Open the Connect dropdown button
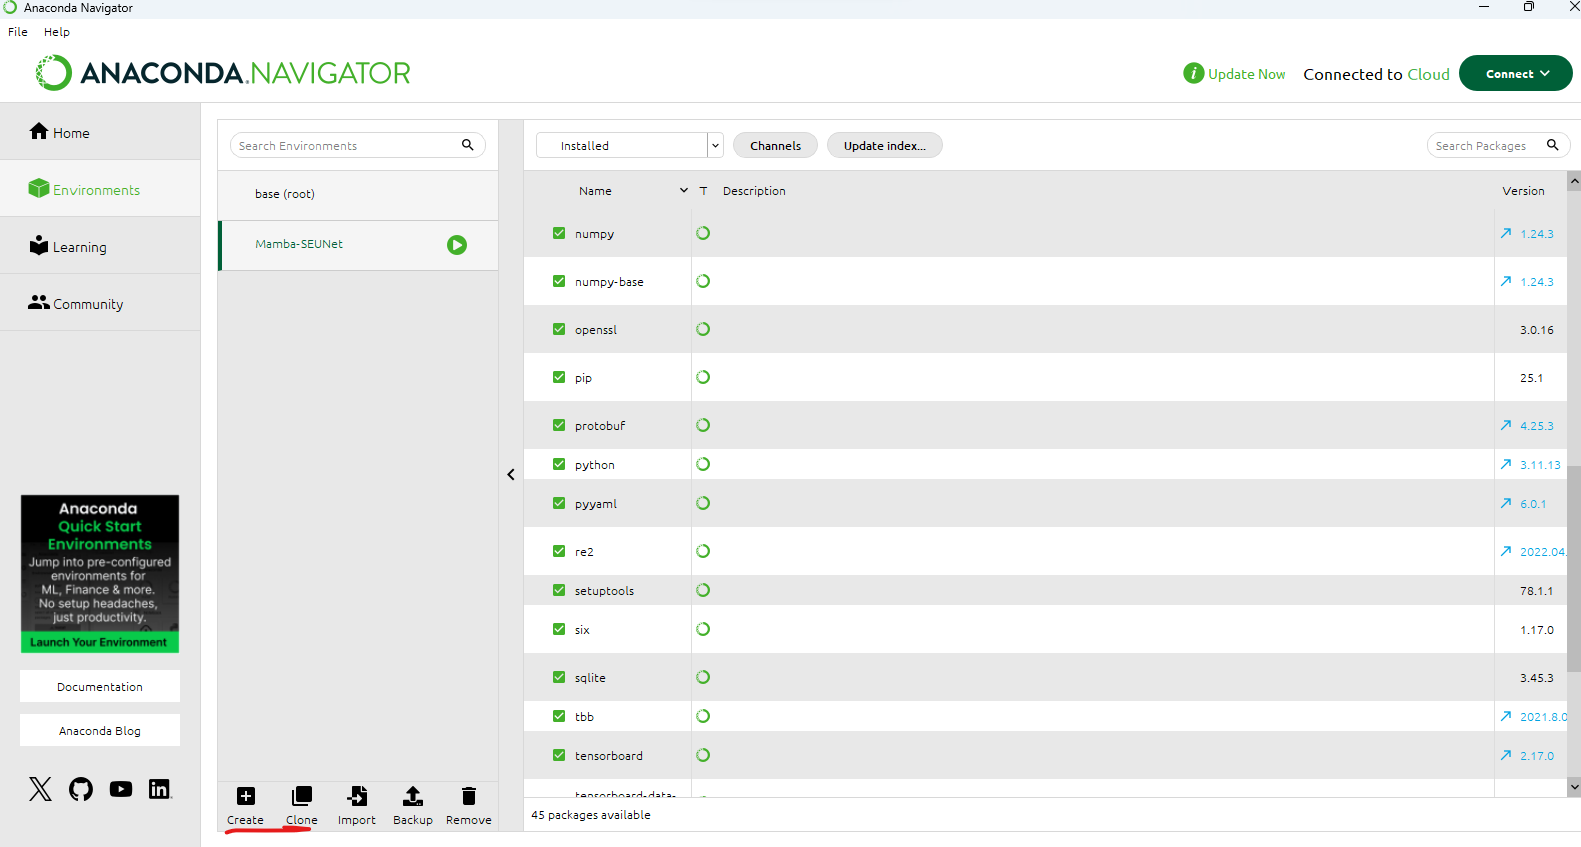Image resolution: width=1581 pixels, height=847 pixels. coord(1515,73)
